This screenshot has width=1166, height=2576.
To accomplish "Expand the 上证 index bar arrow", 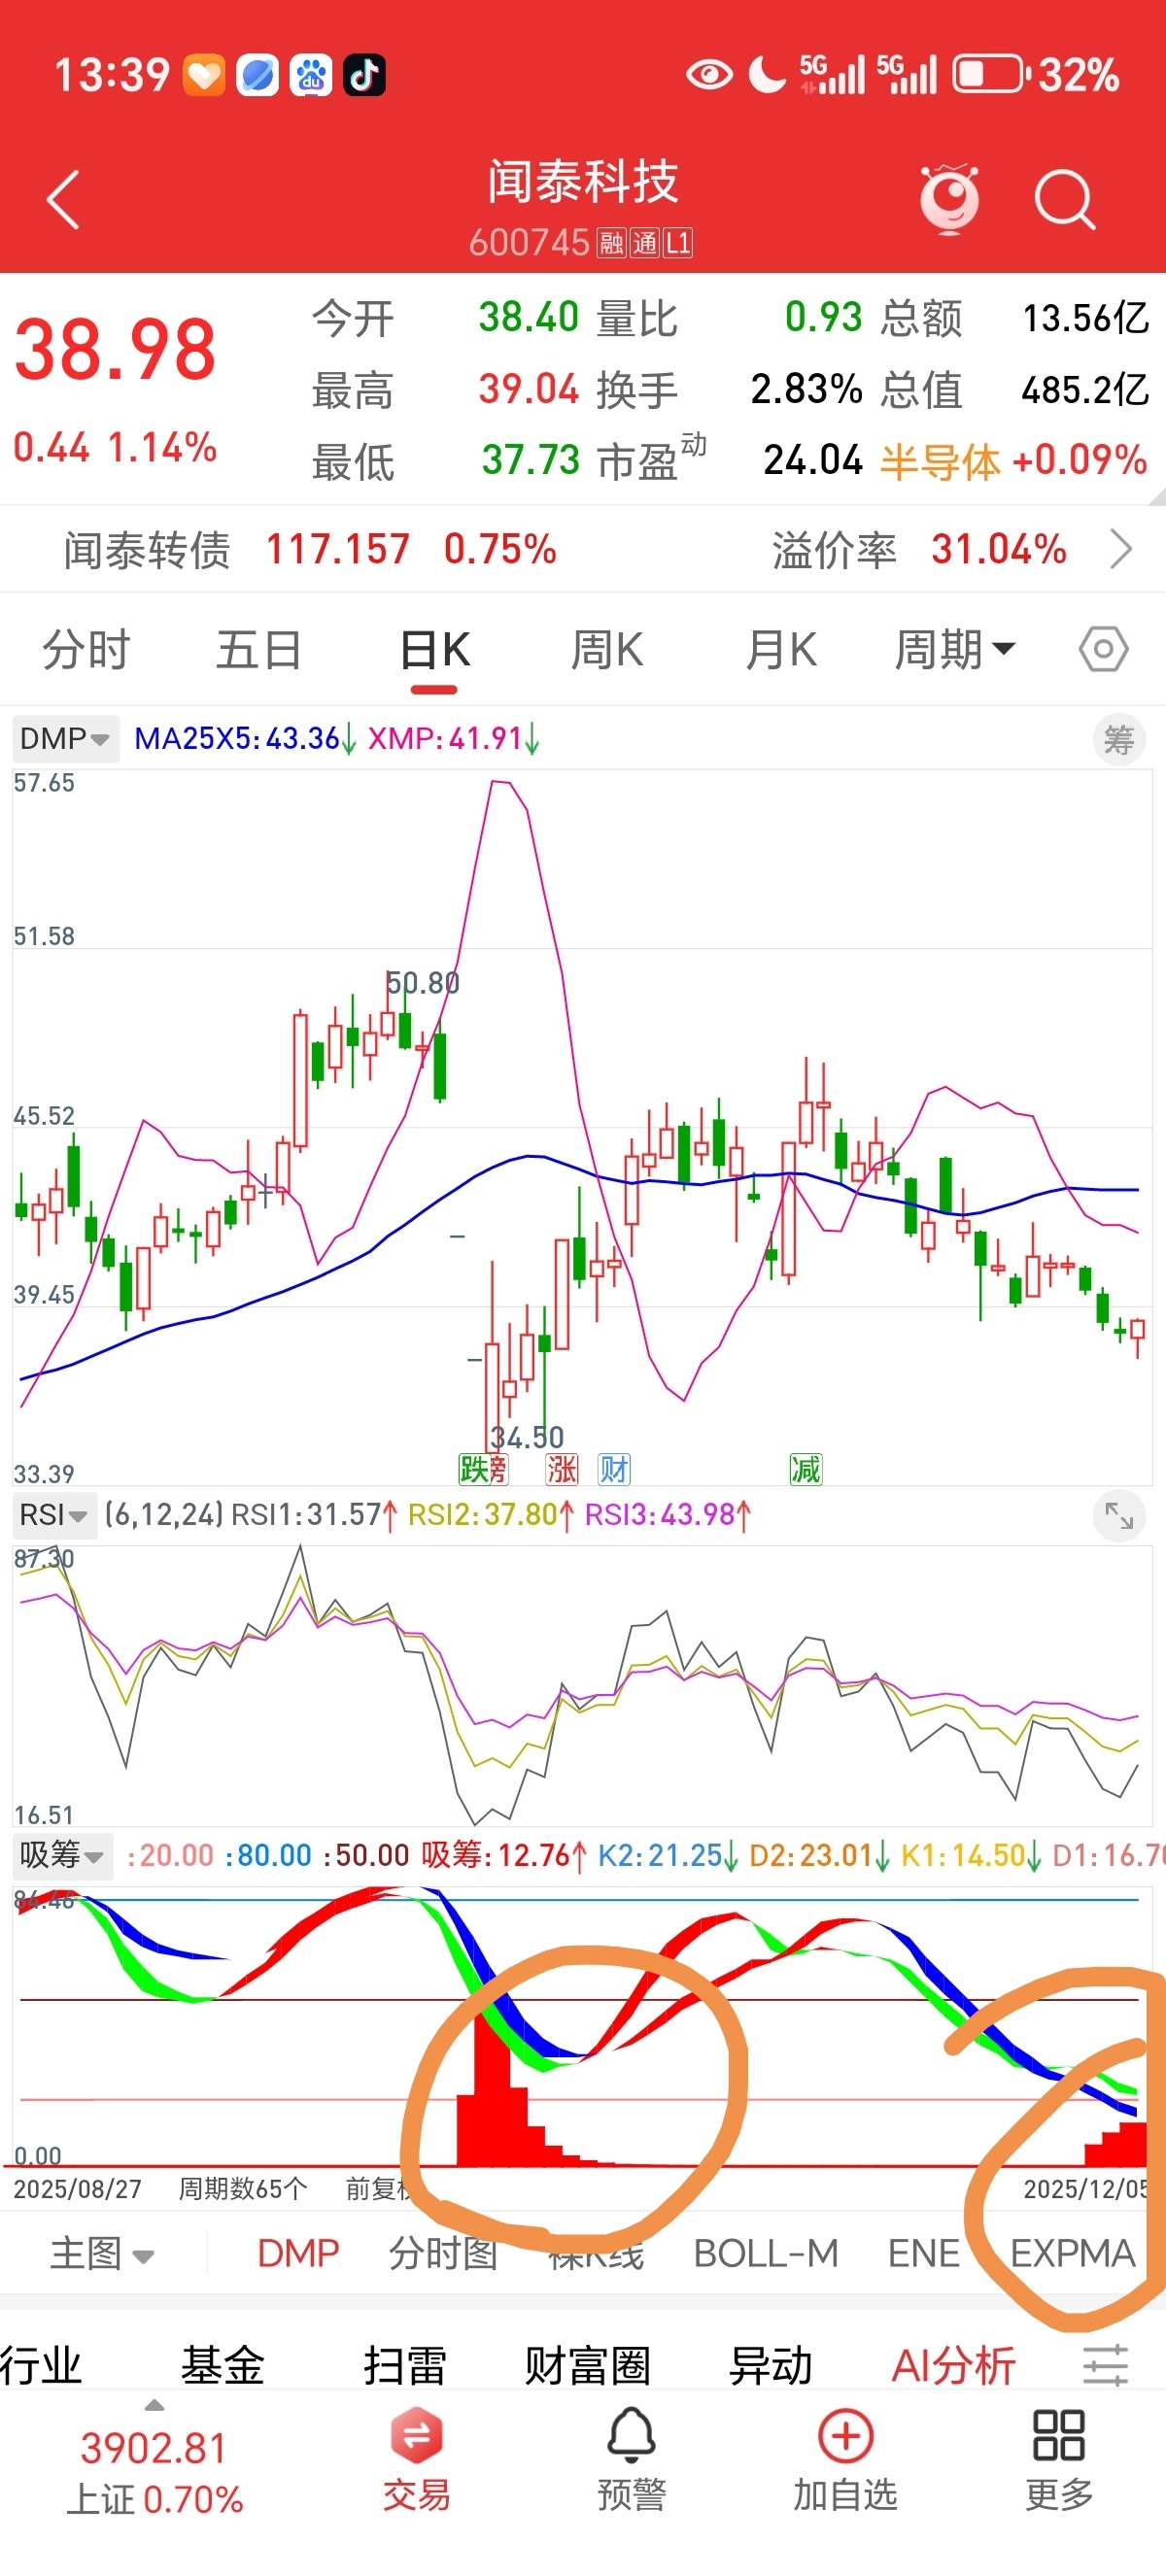I will (x=154, y=2405).
